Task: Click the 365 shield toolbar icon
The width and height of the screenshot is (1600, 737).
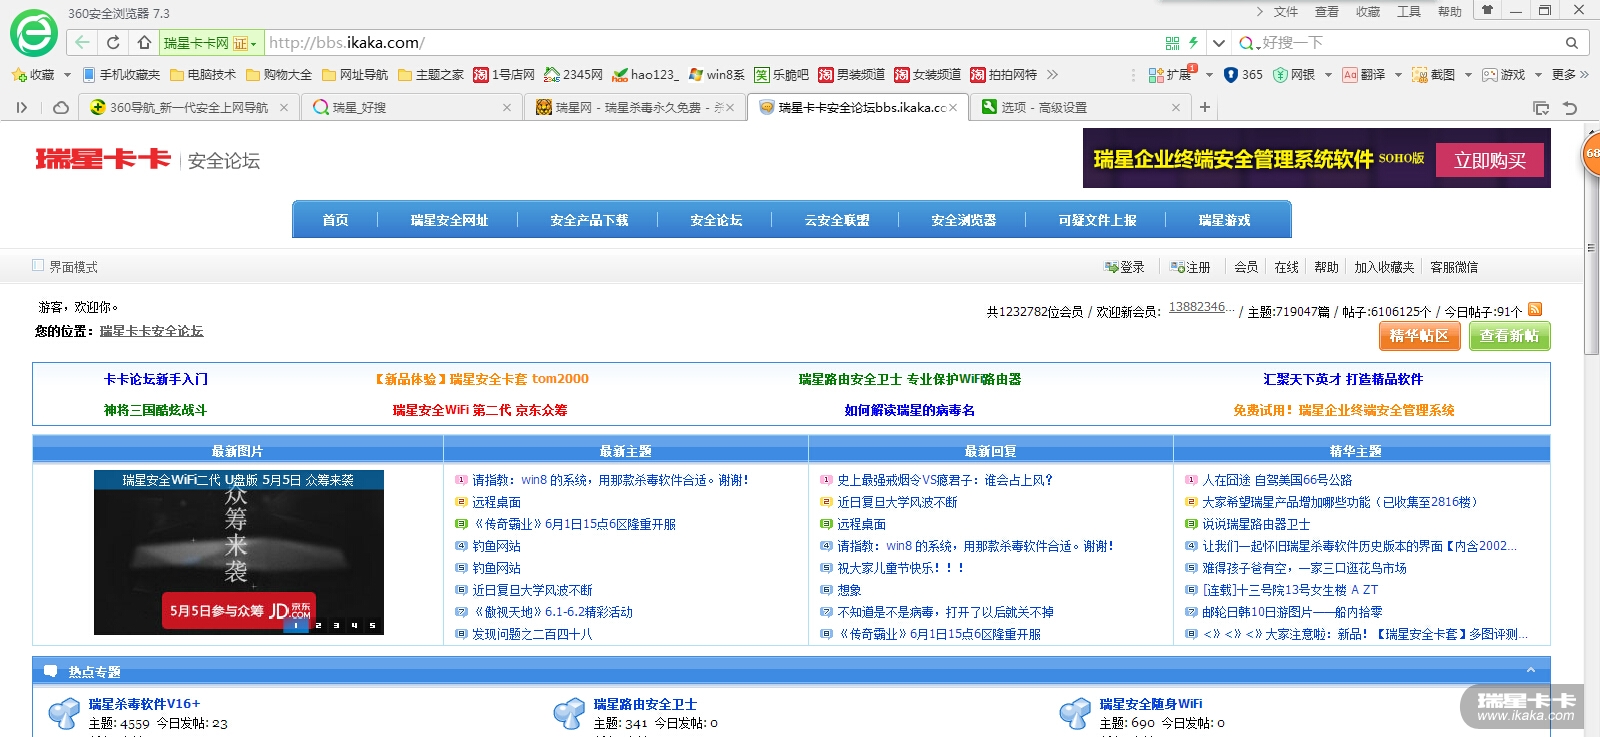Action: pos(1243,75)
